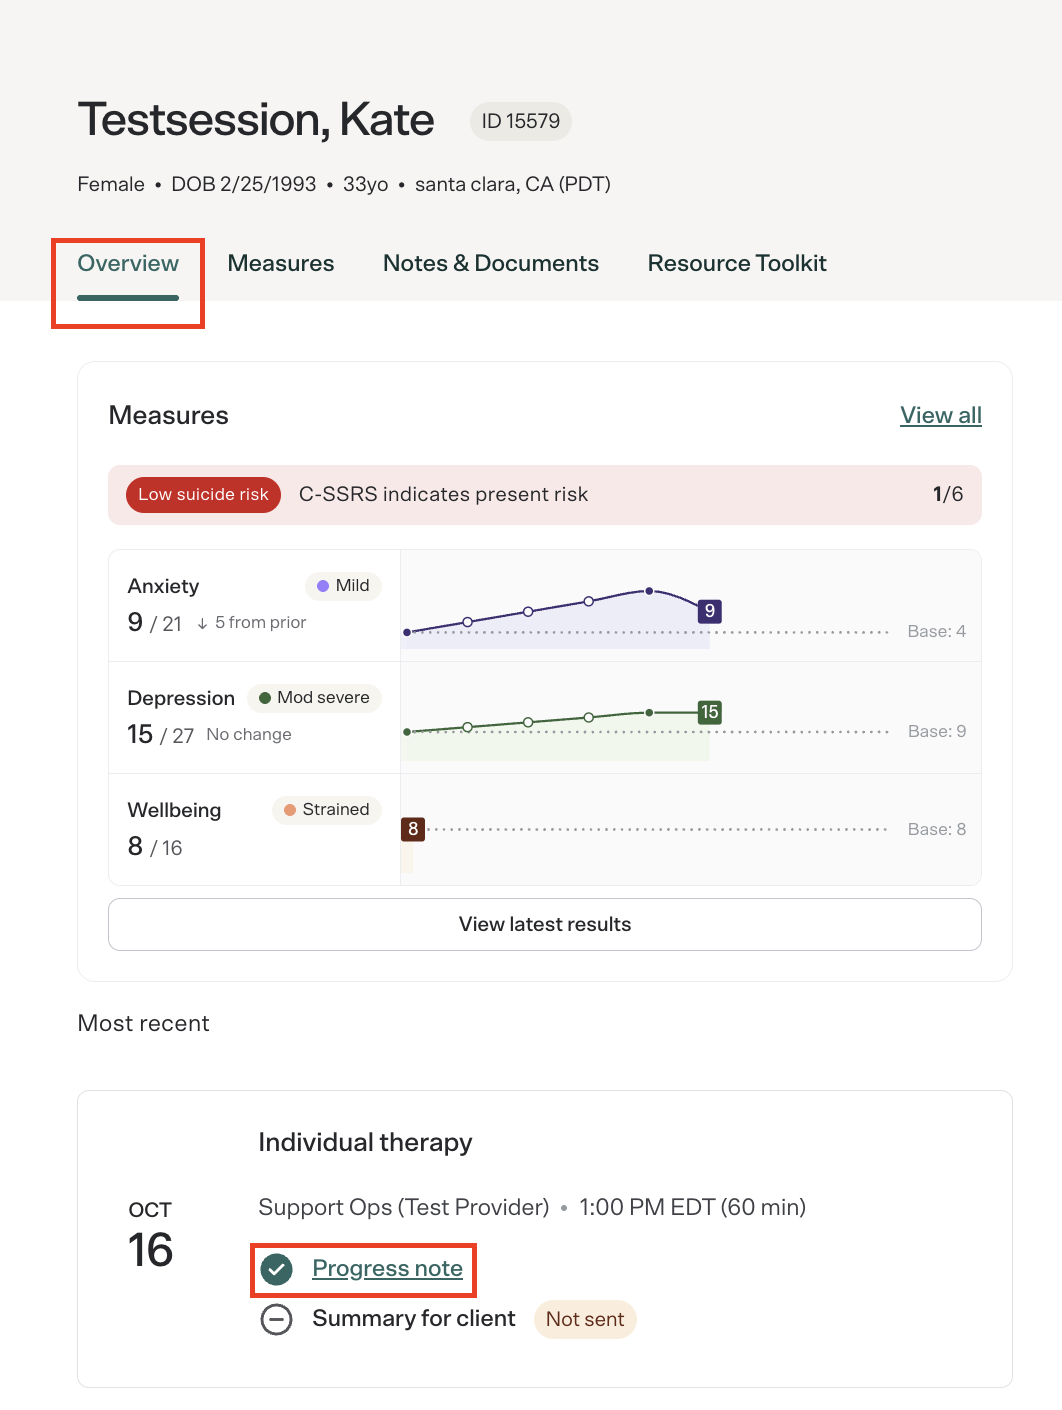Go to the Resource Toolkit tab
This screenshot has height=1410, width=1062.
click(x=737, y=264)
